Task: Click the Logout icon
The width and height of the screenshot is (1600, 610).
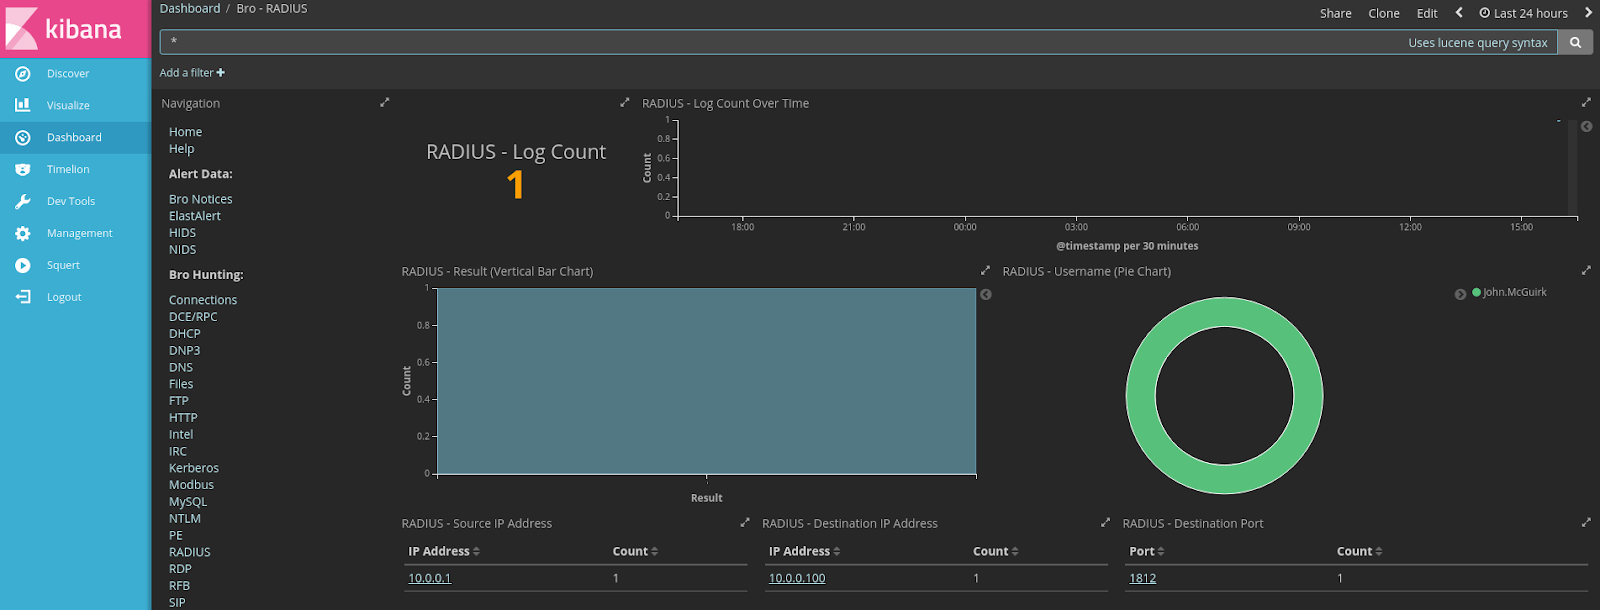Action: [x=23, y=297]
